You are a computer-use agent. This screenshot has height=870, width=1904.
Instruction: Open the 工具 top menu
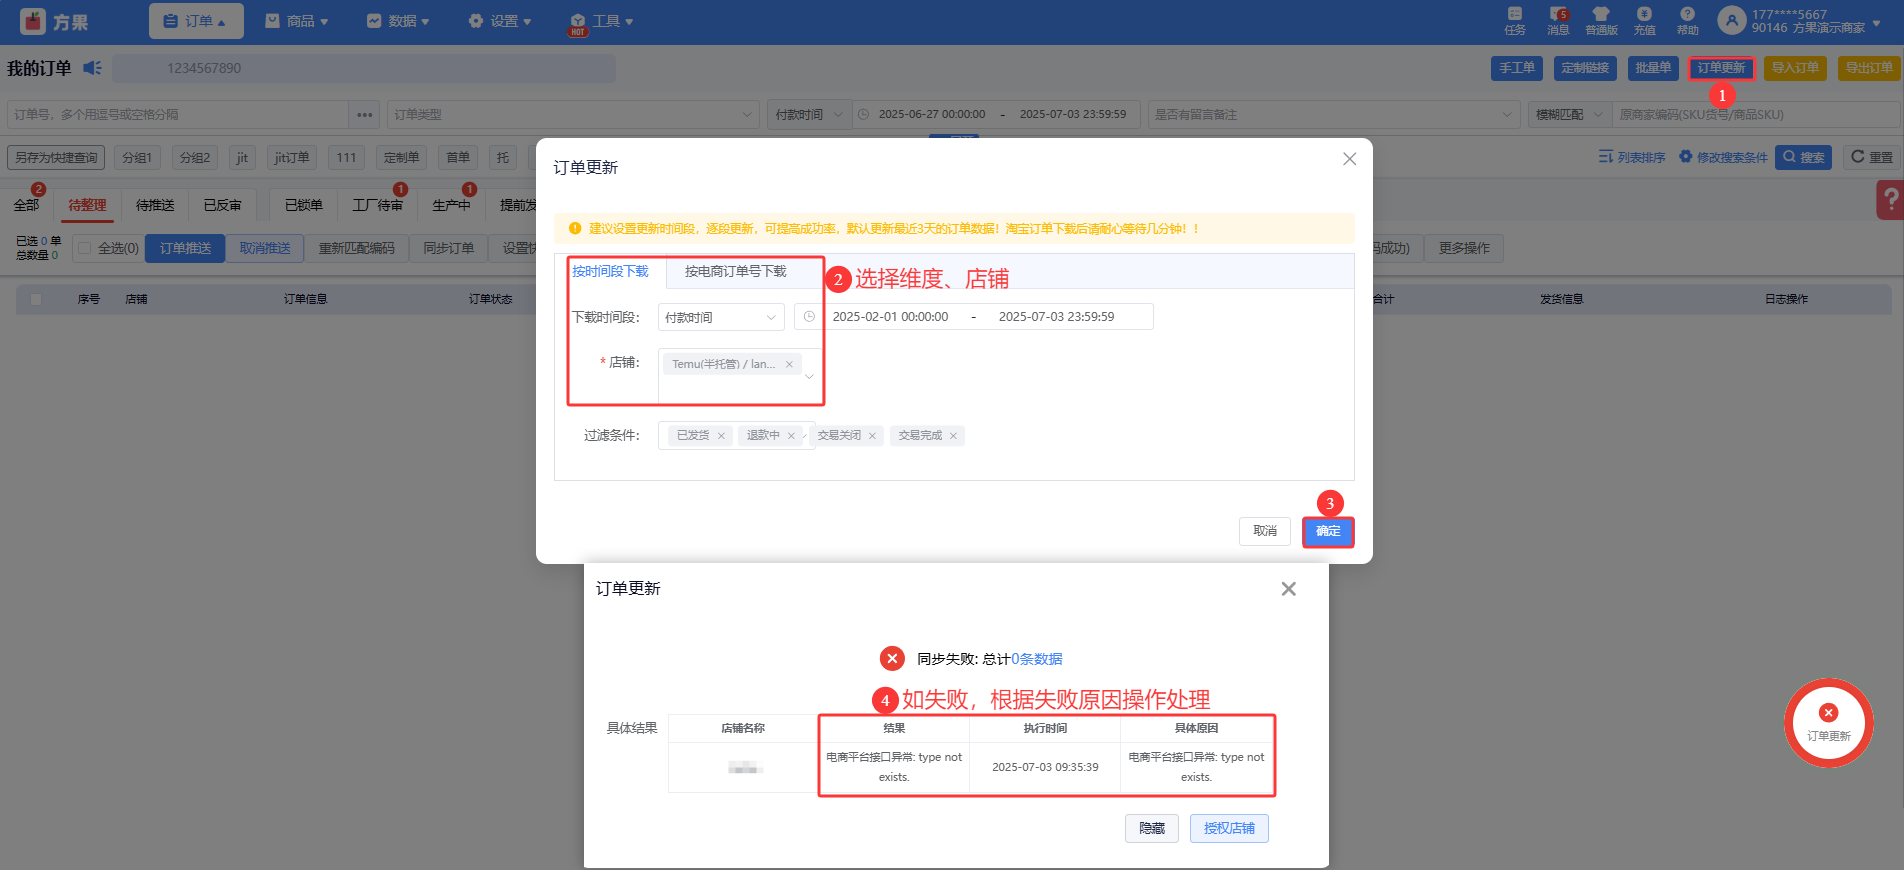pos(602,21)
